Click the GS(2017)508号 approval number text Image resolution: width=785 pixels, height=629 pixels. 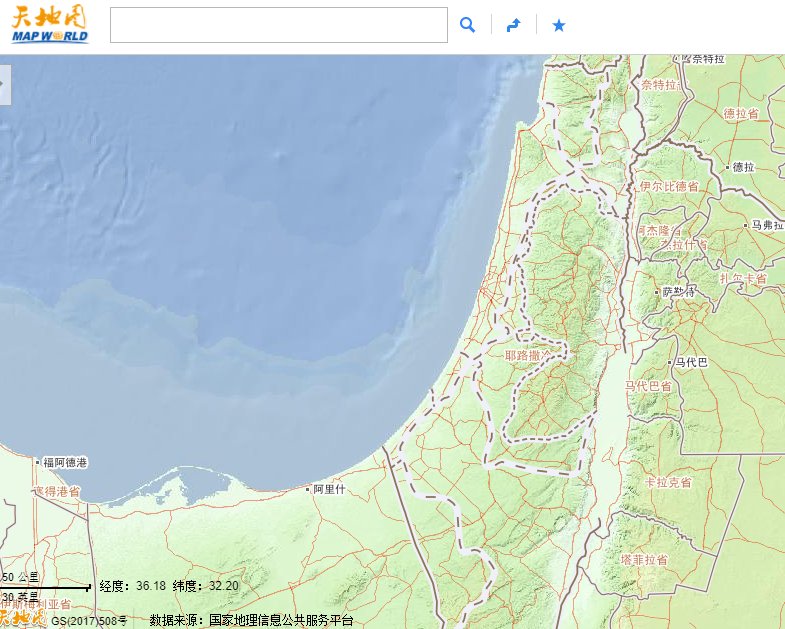[90, 621]
